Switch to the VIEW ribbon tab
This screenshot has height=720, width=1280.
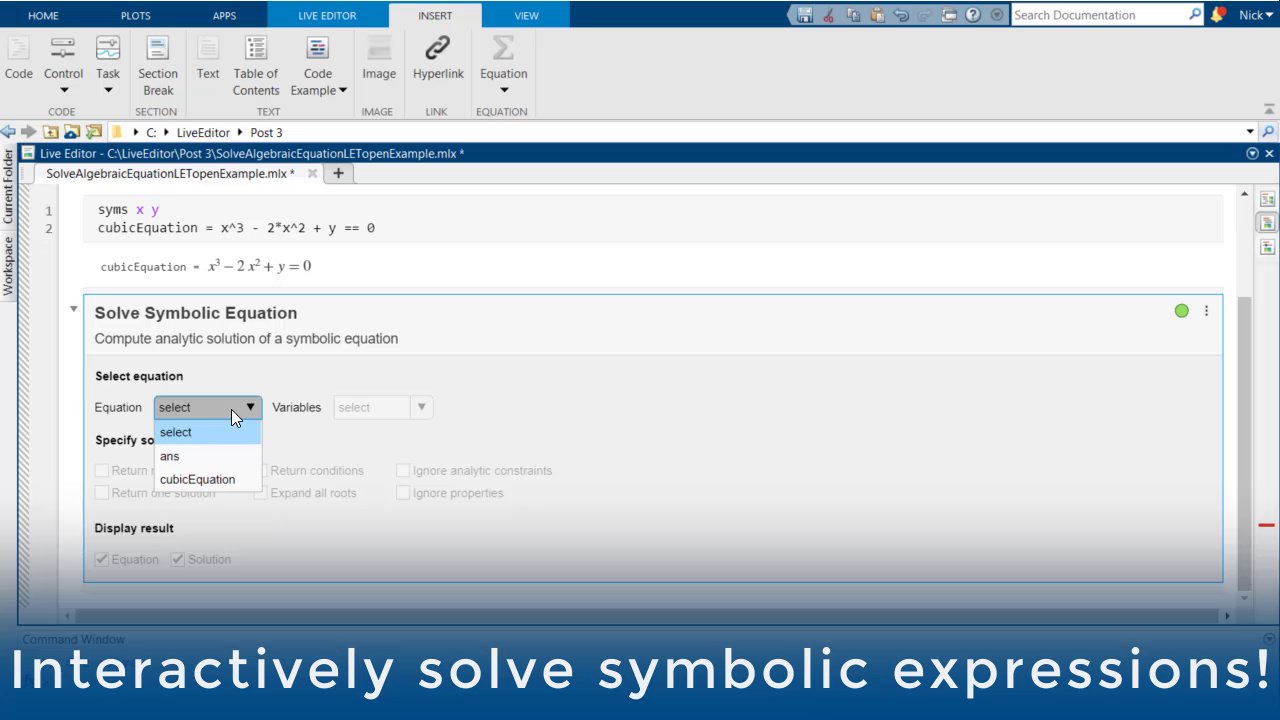(x=526, y=14)
